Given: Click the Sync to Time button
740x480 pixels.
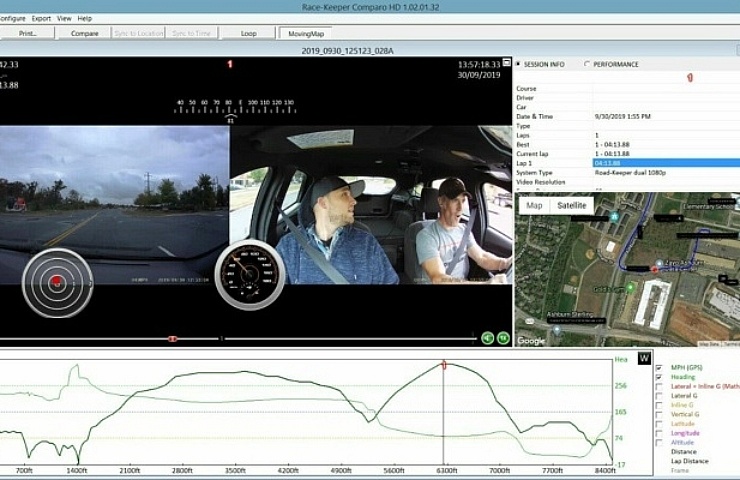Looking at the screenshot, I should click(x=191, y=33).
